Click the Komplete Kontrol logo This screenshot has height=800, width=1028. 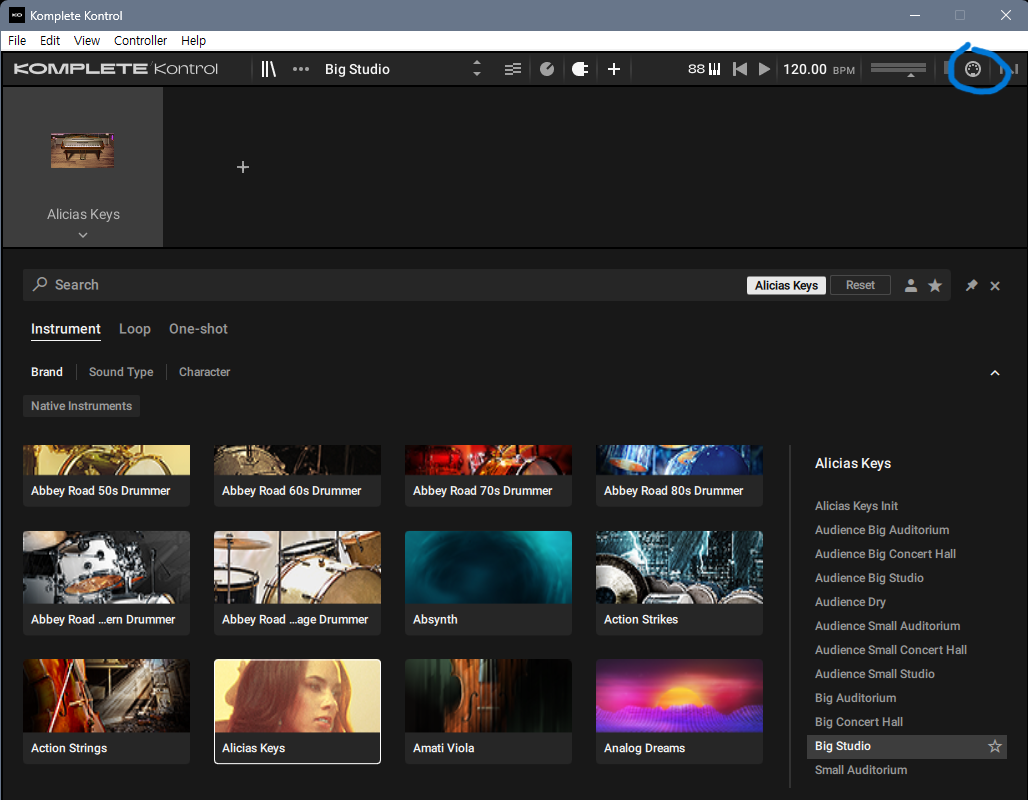pyautogui.click(x=115, y=69)
